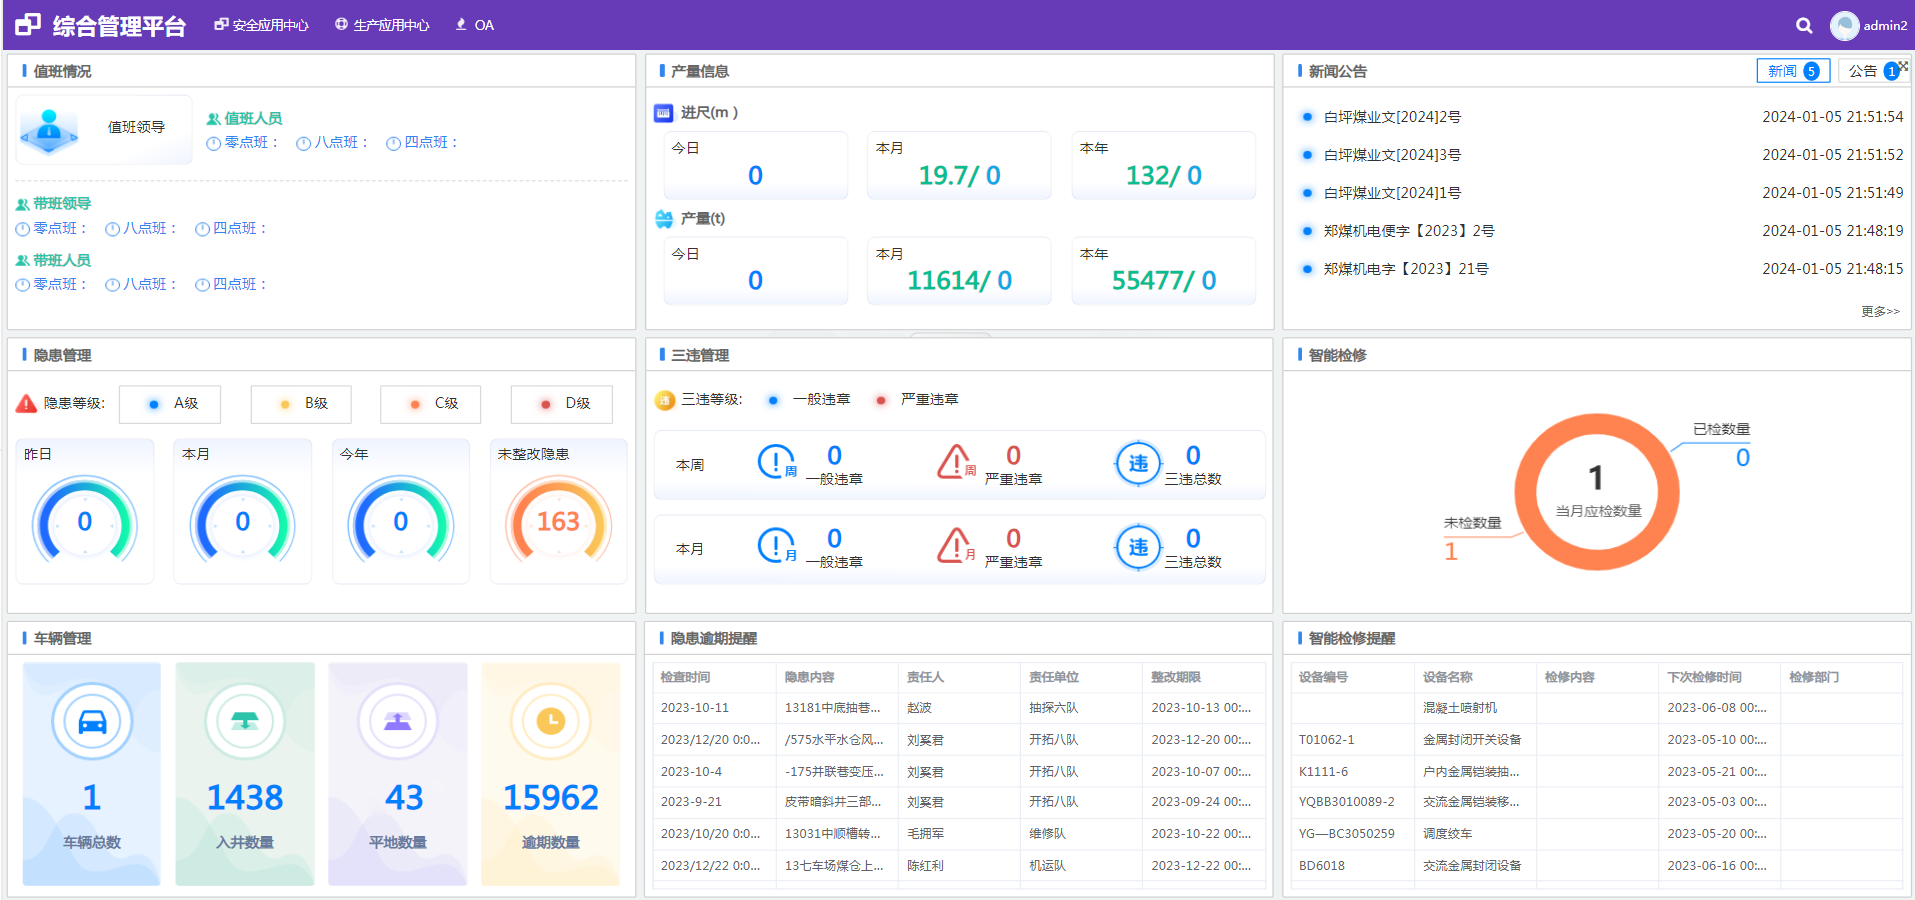
Task: Click the clock icon above 逾期数量 15962
Action: [x=551, y=721]
